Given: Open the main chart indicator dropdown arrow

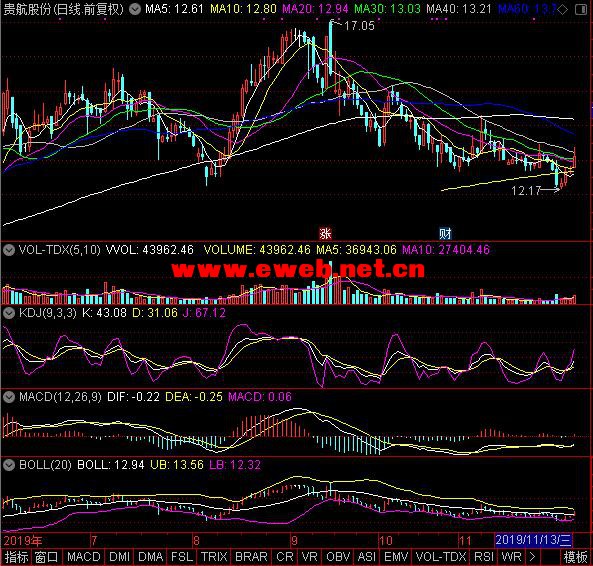Looking at the screenshot, I should (134, 9).
